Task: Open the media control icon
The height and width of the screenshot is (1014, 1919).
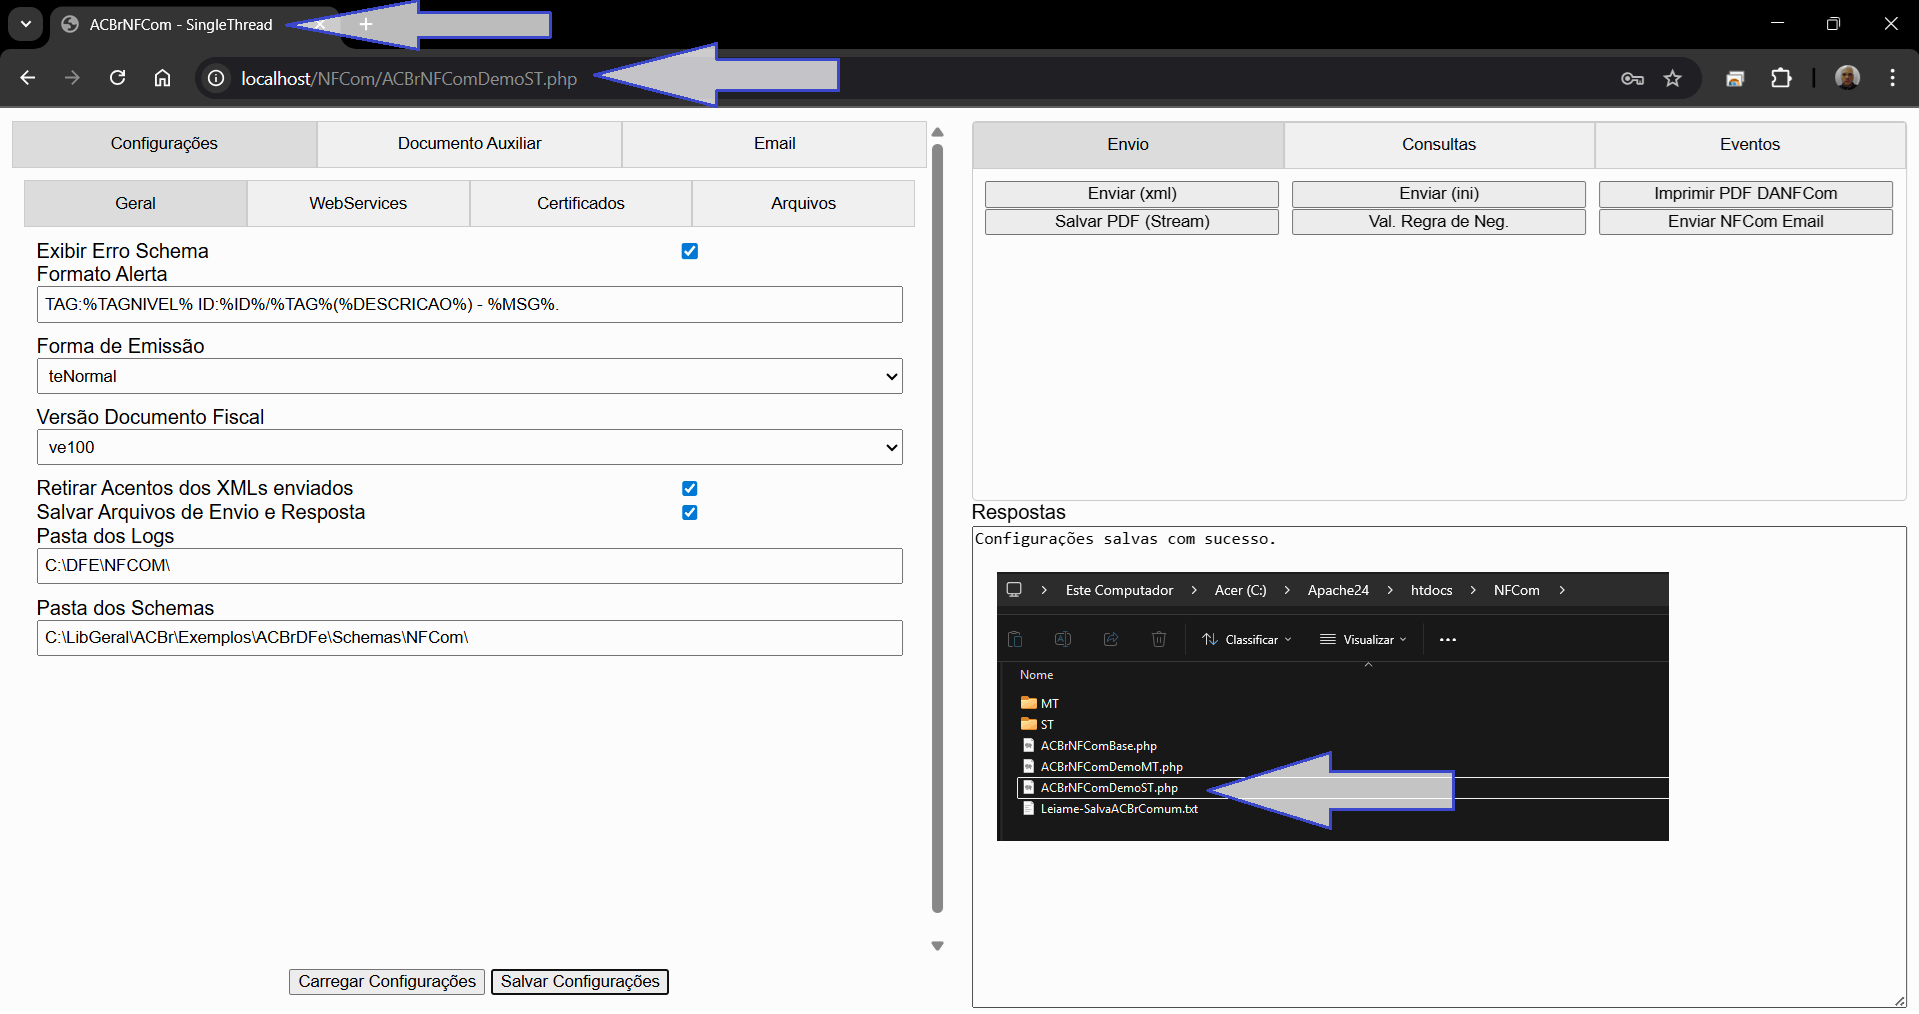Action: (x=1735, y=79)
